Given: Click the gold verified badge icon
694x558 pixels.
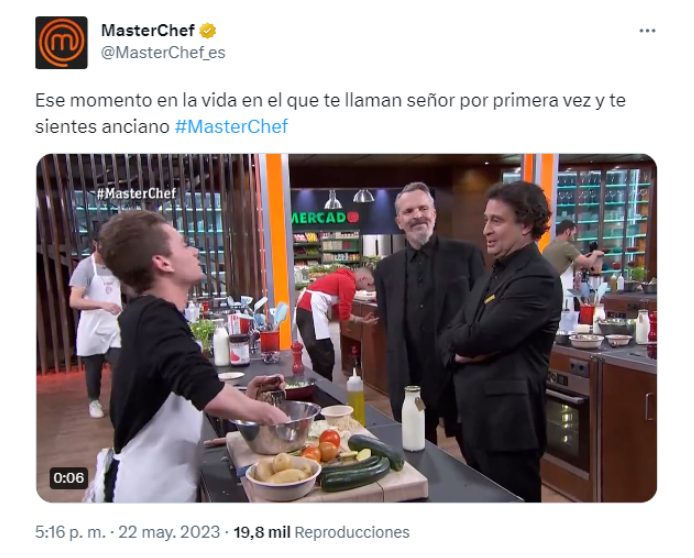Looking at the screenshot, I should point(208,31).
